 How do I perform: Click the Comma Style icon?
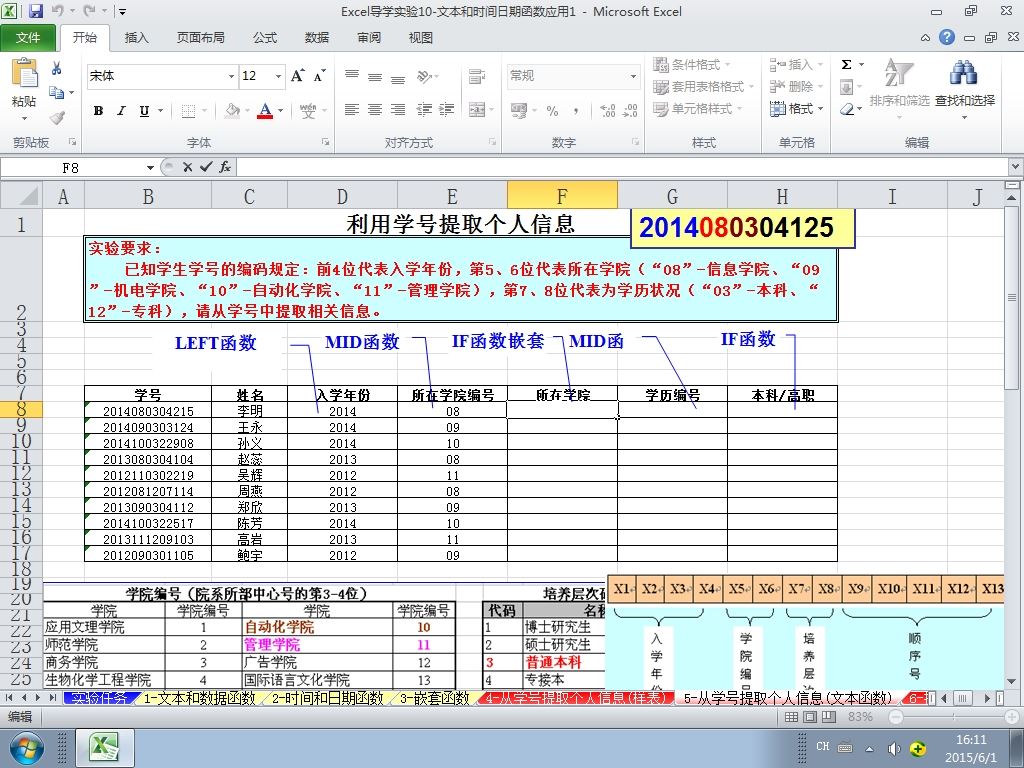(576, 110)
